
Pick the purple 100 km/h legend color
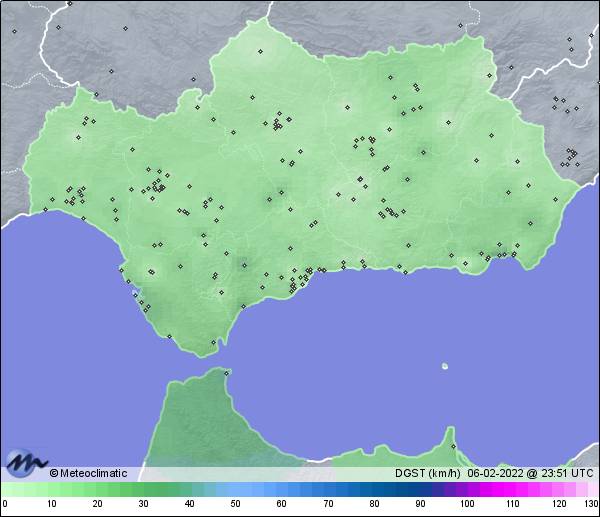(465, 490)
